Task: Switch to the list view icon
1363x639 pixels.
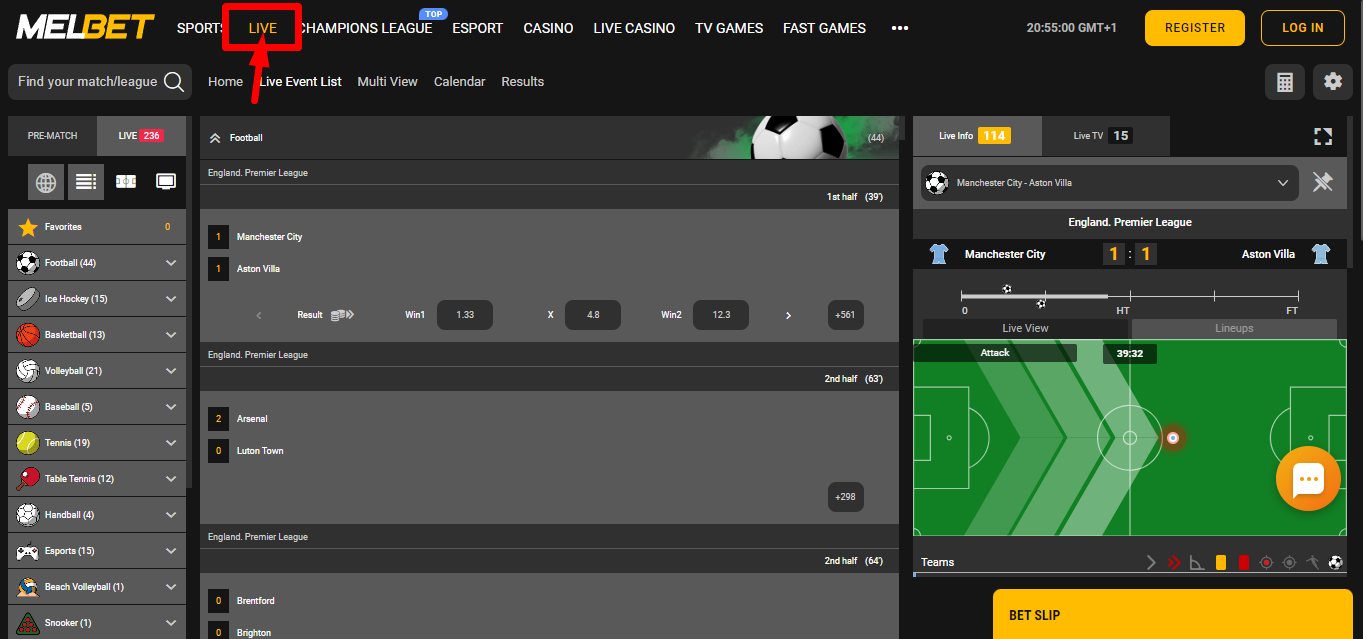Action: point(86,182)
